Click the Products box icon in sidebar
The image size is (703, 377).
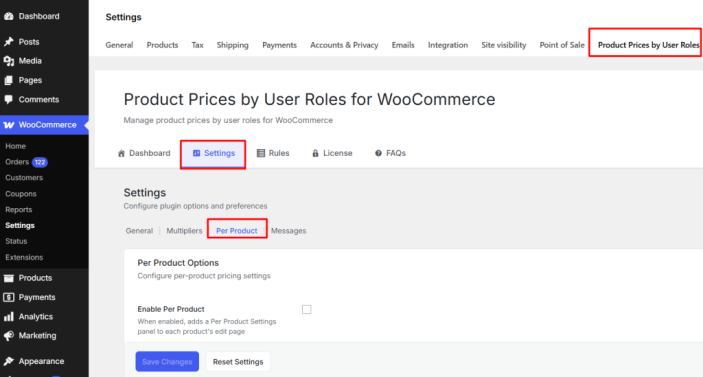(x=9, y=278)
